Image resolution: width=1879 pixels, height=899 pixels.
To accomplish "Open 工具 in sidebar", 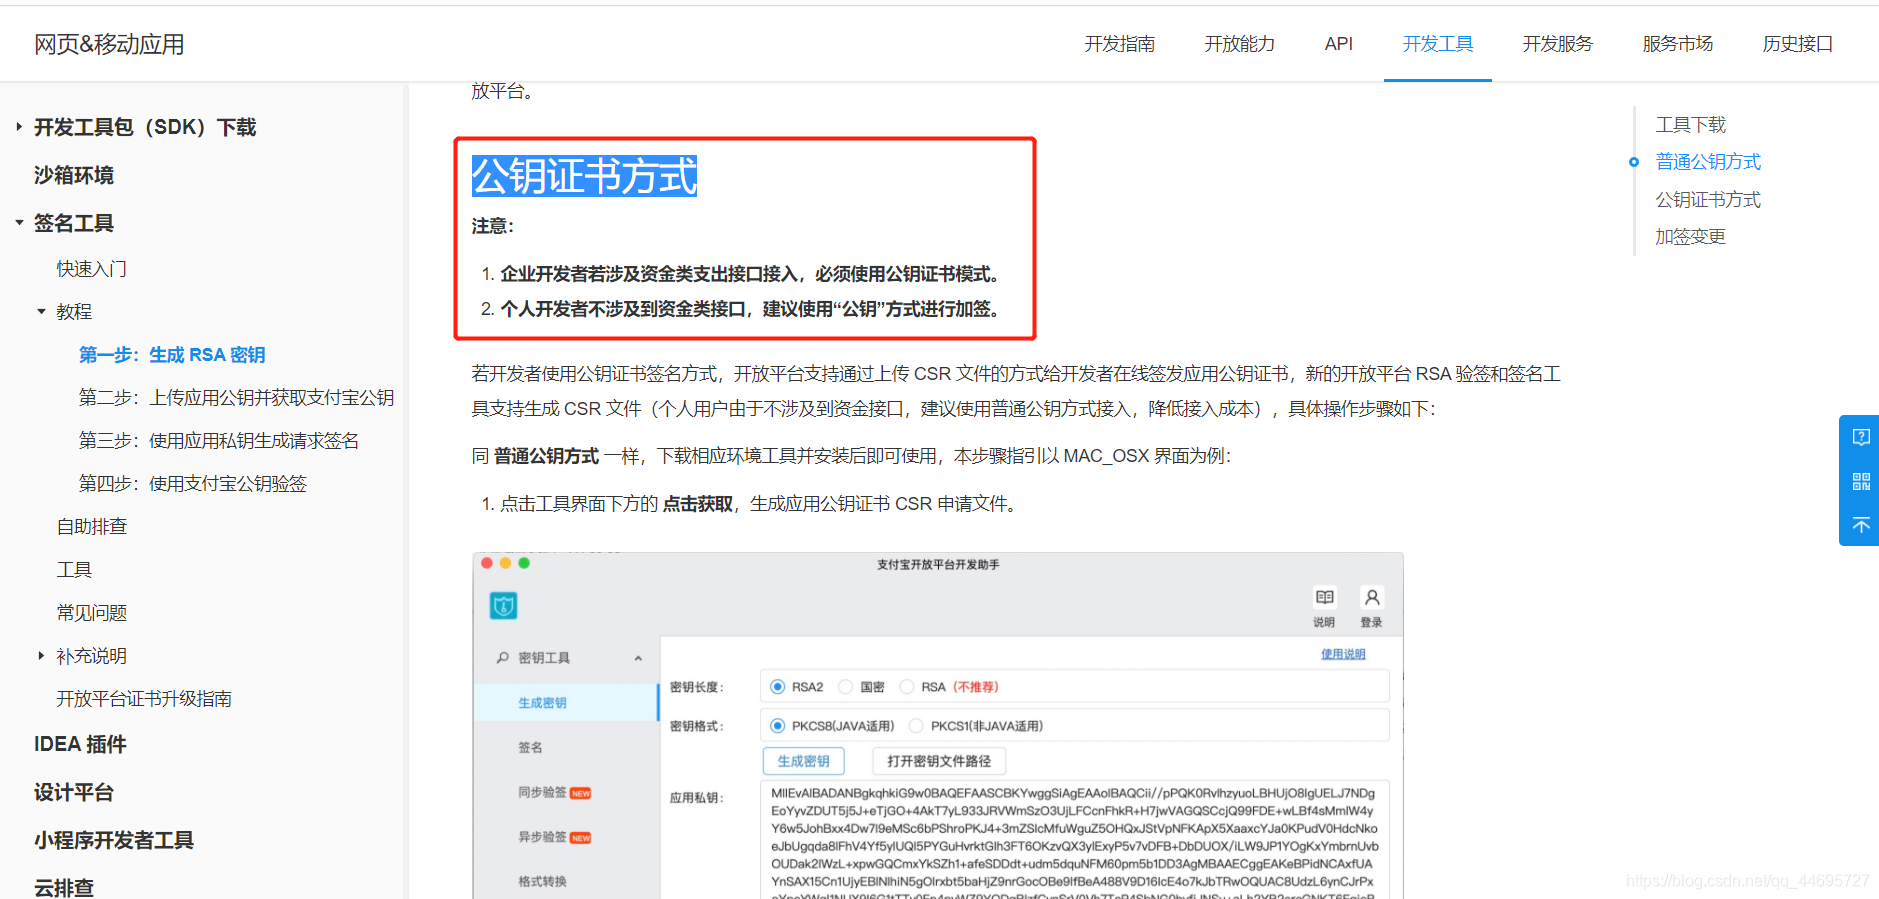I will click(74, 570).
